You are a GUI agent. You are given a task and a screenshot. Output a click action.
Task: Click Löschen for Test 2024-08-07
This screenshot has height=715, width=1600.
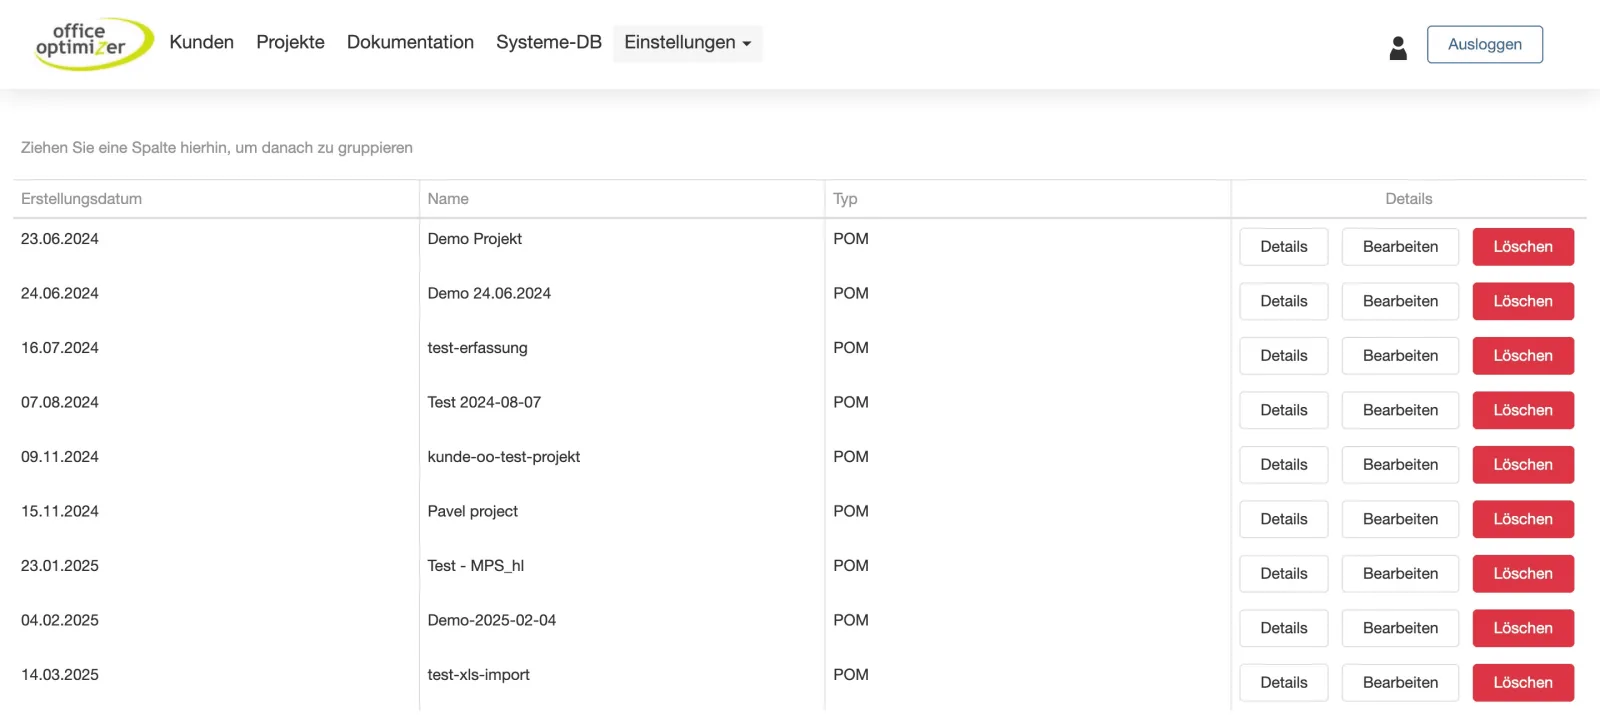click(x=1523, y=410)
